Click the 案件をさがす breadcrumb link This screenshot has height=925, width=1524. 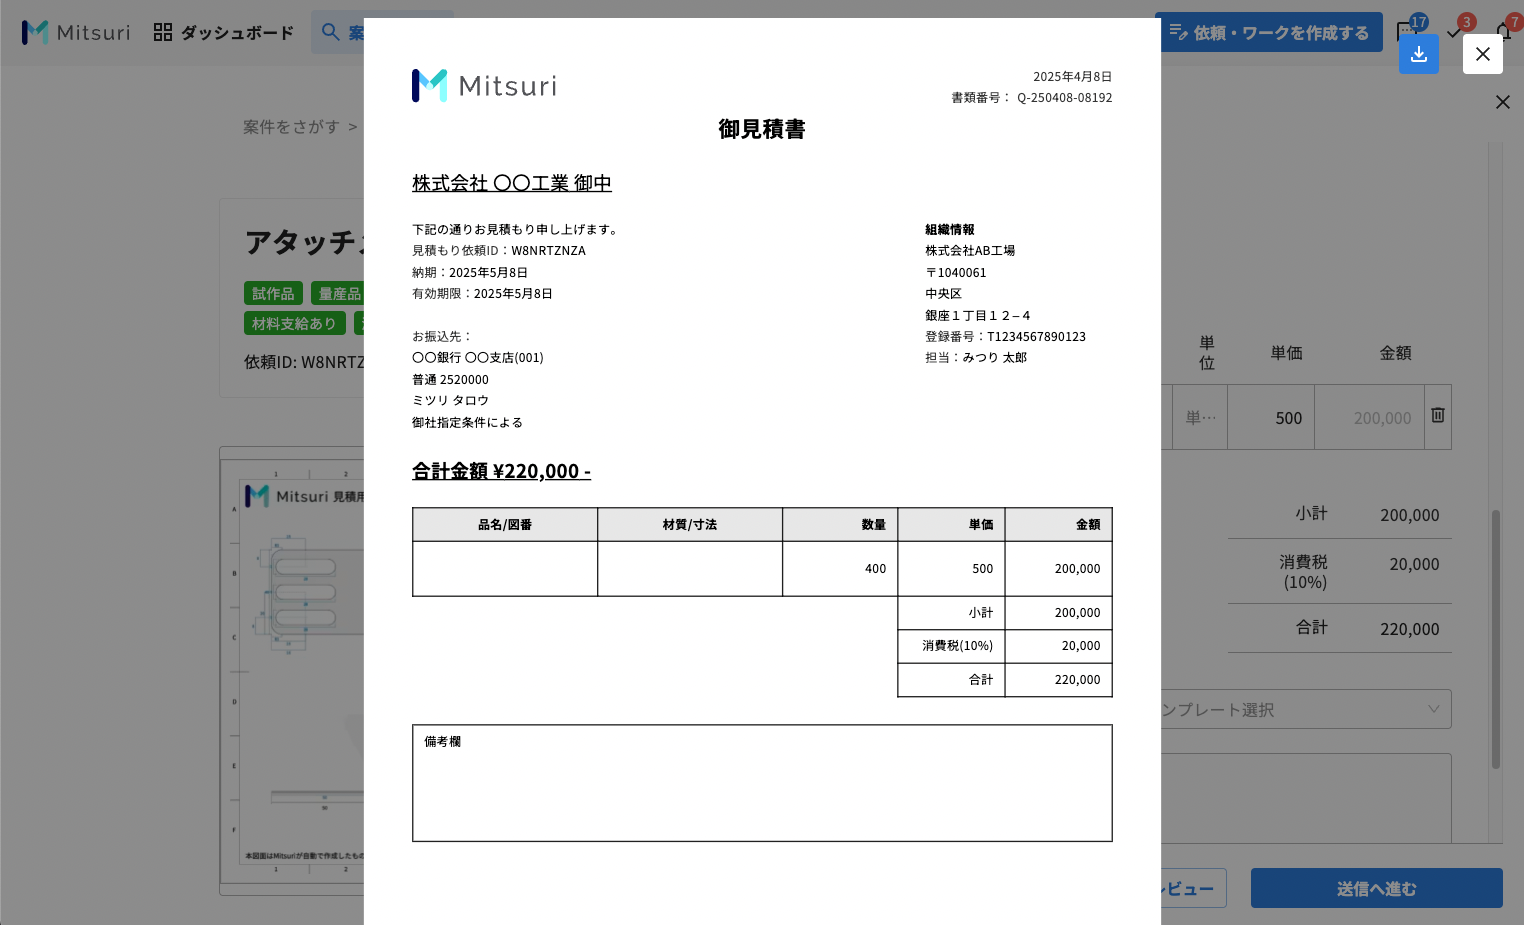(x=291, y=127)
